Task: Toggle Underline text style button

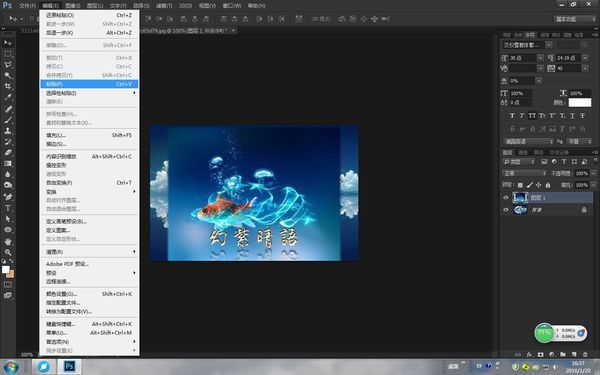Action: (x=572, y=115)
